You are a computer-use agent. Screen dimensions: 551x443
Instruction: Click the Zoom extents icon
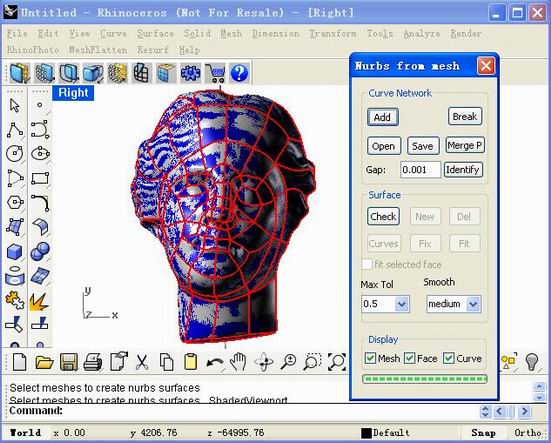pyautogui.click(x=337, y=362)
